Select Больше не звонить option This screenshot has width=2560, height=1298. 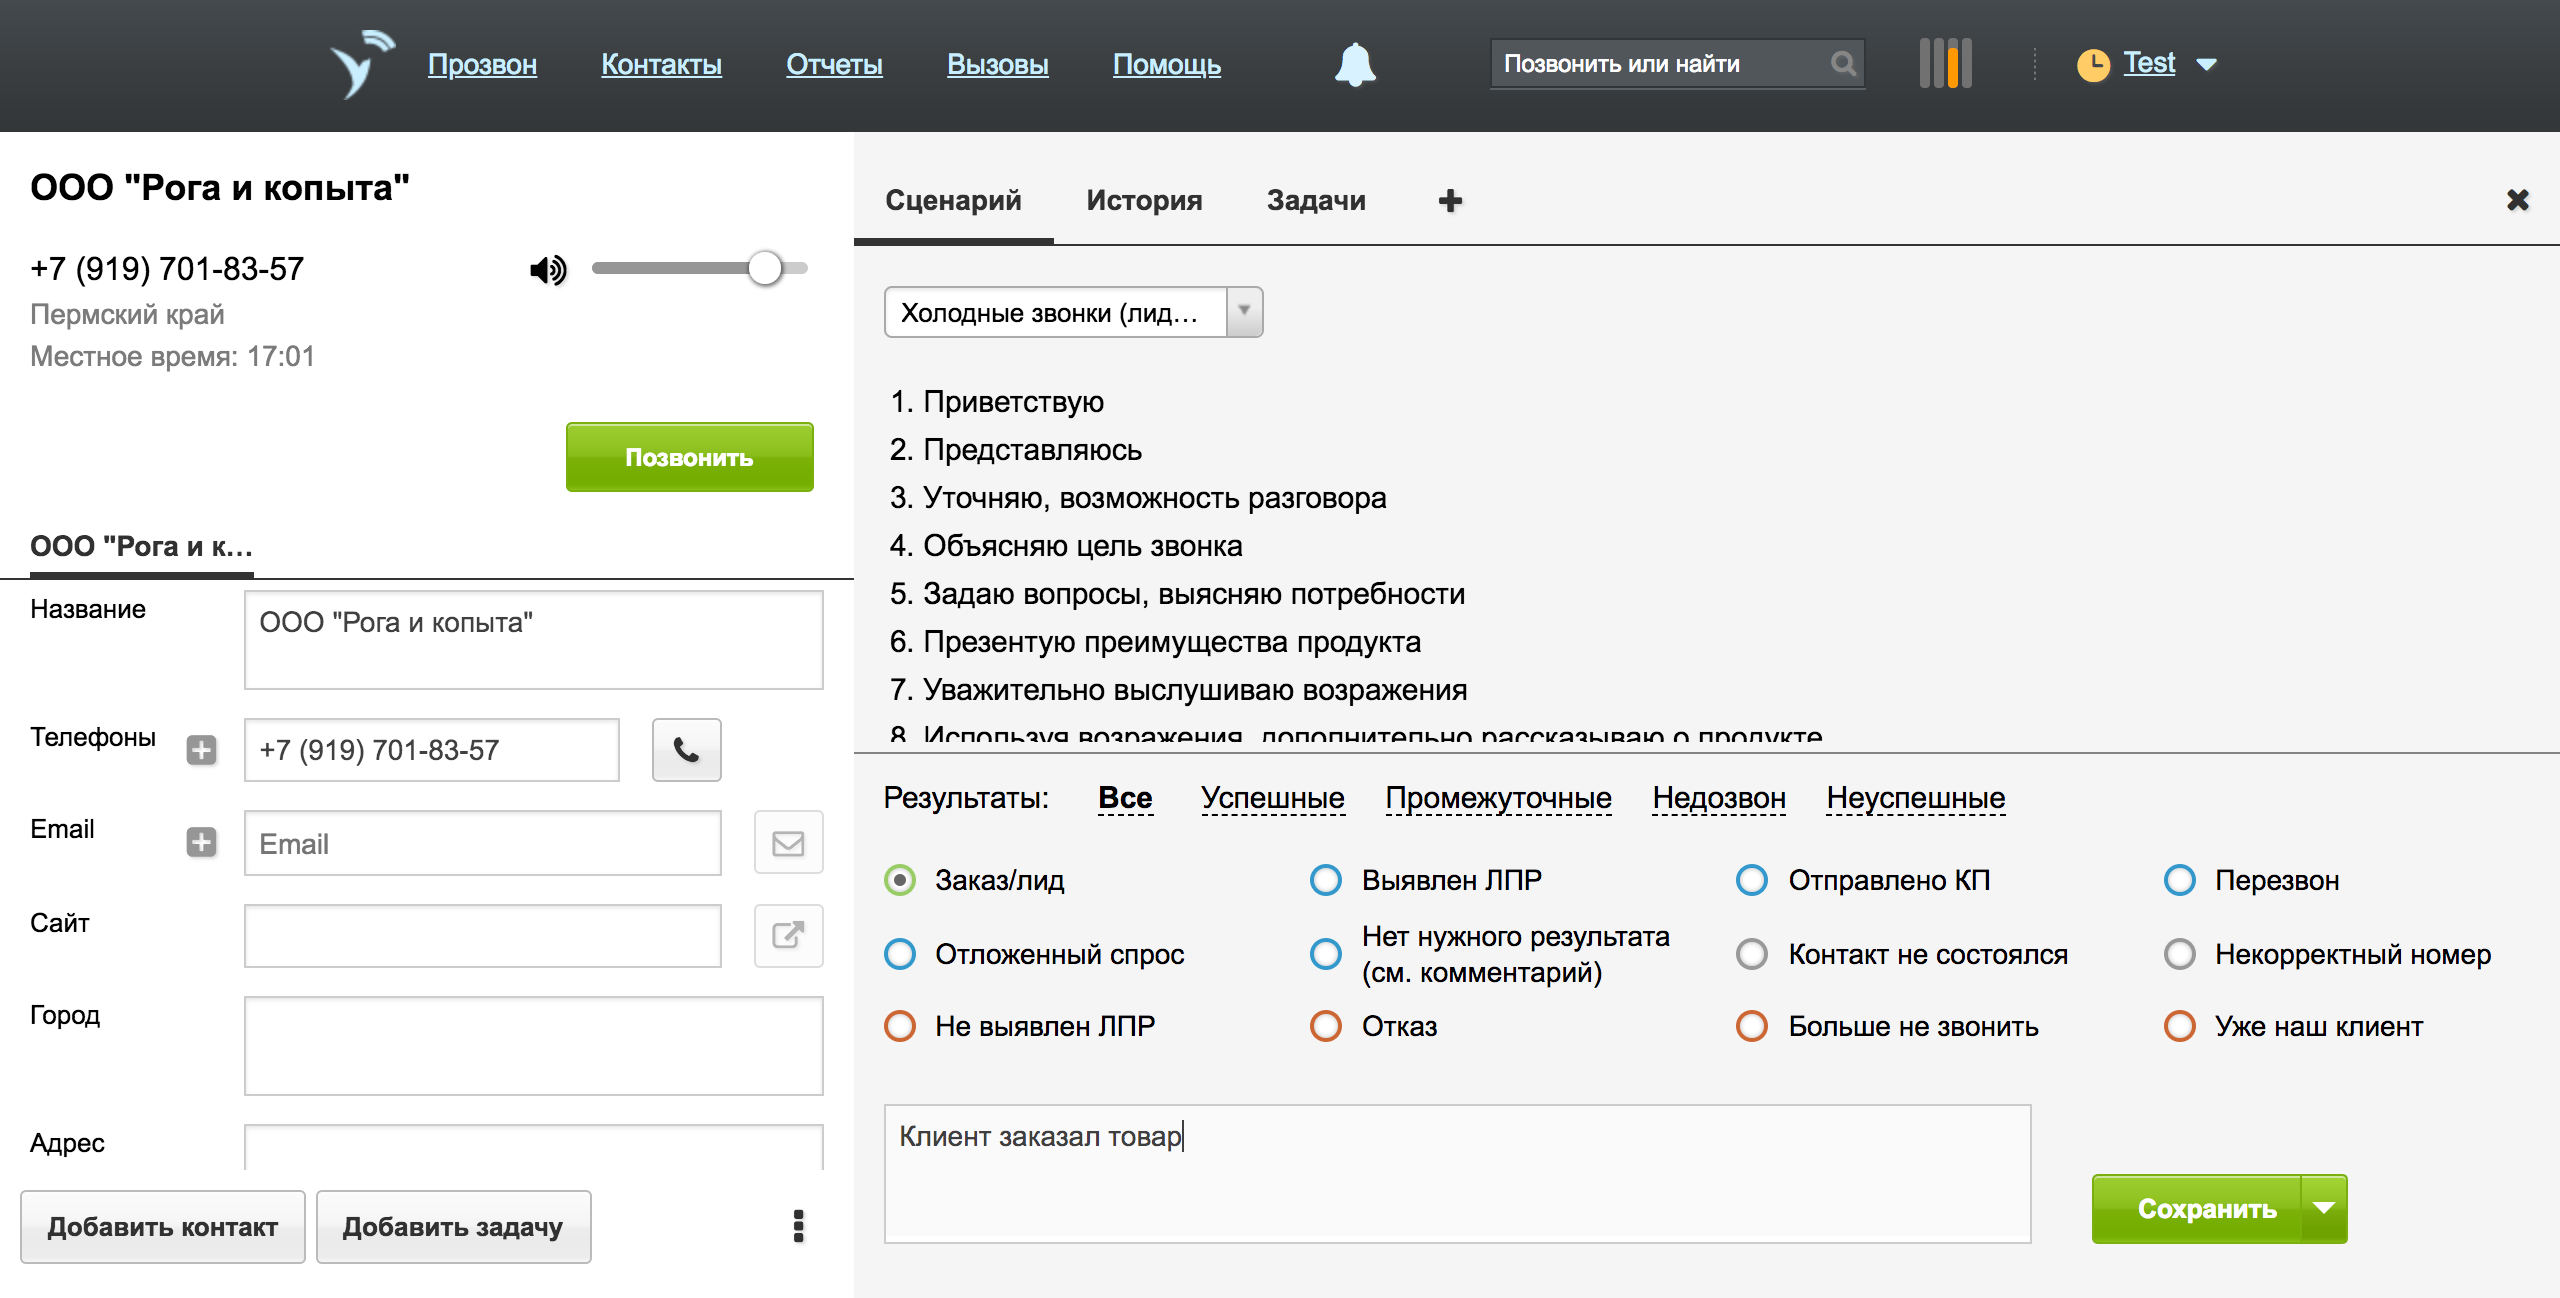click(x=1752, y=1026)
